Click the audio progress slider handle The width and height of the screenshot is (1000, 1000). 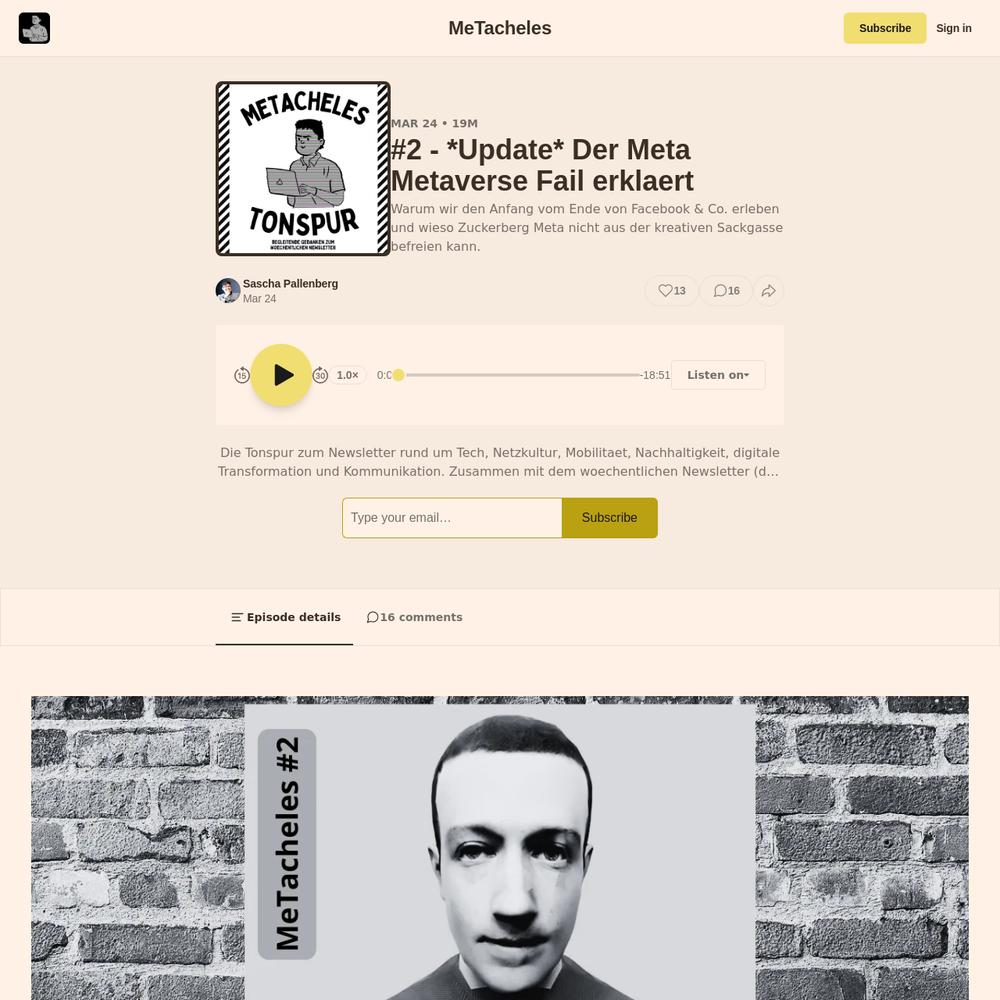(x=399, y=375)
